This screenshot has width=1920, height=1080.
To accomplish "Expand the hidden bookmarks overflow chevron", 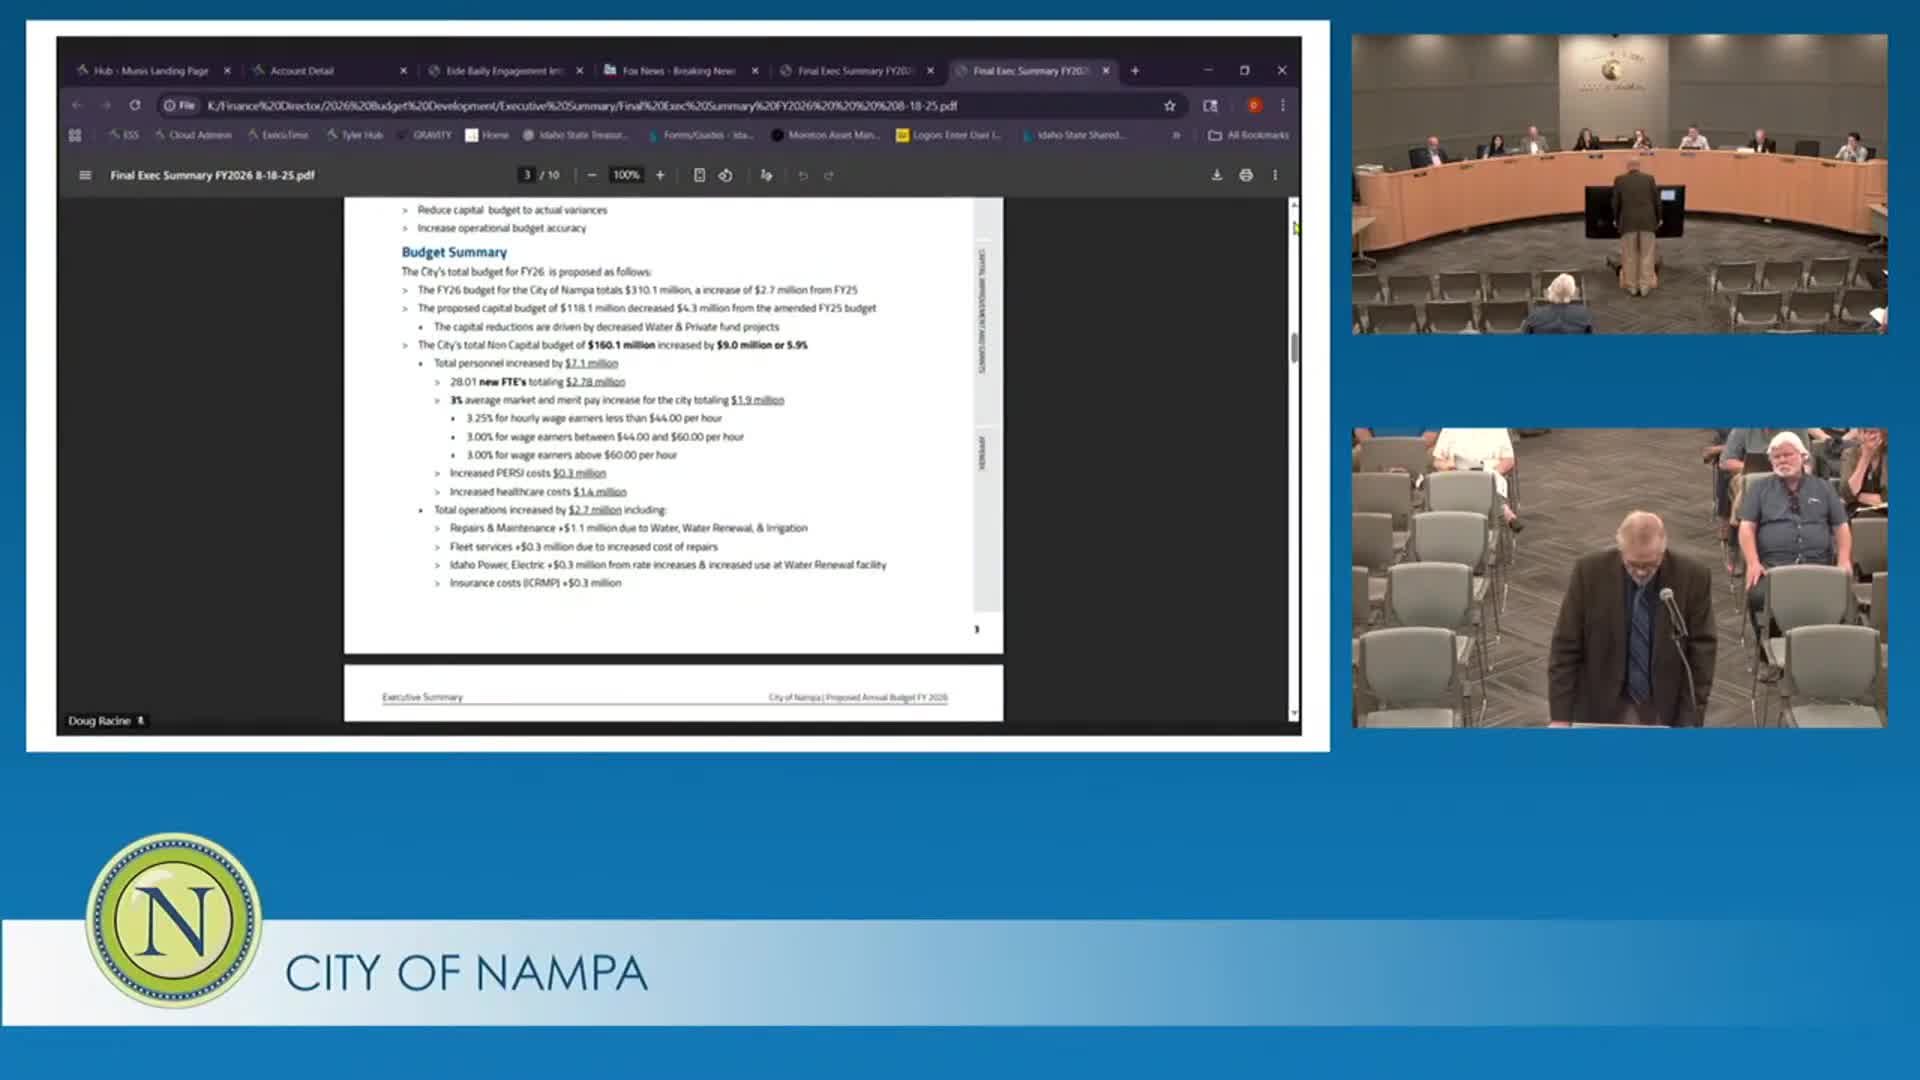I will pyautogui.click(x=1176, y=135).
